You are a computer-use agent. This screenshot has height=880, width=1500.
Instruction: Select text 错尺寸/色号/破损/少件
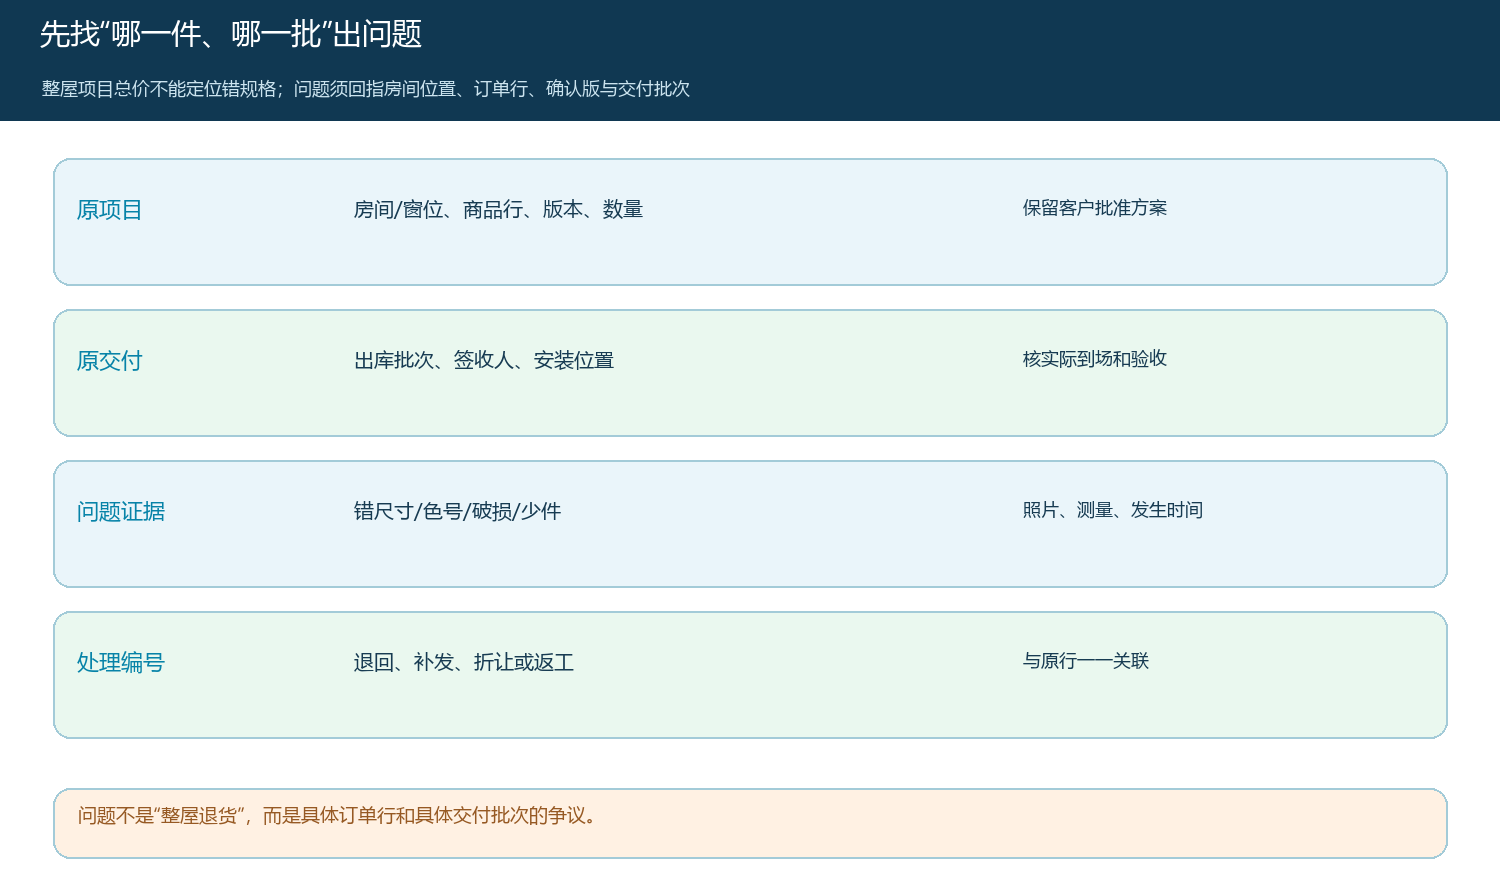(457, 511)
